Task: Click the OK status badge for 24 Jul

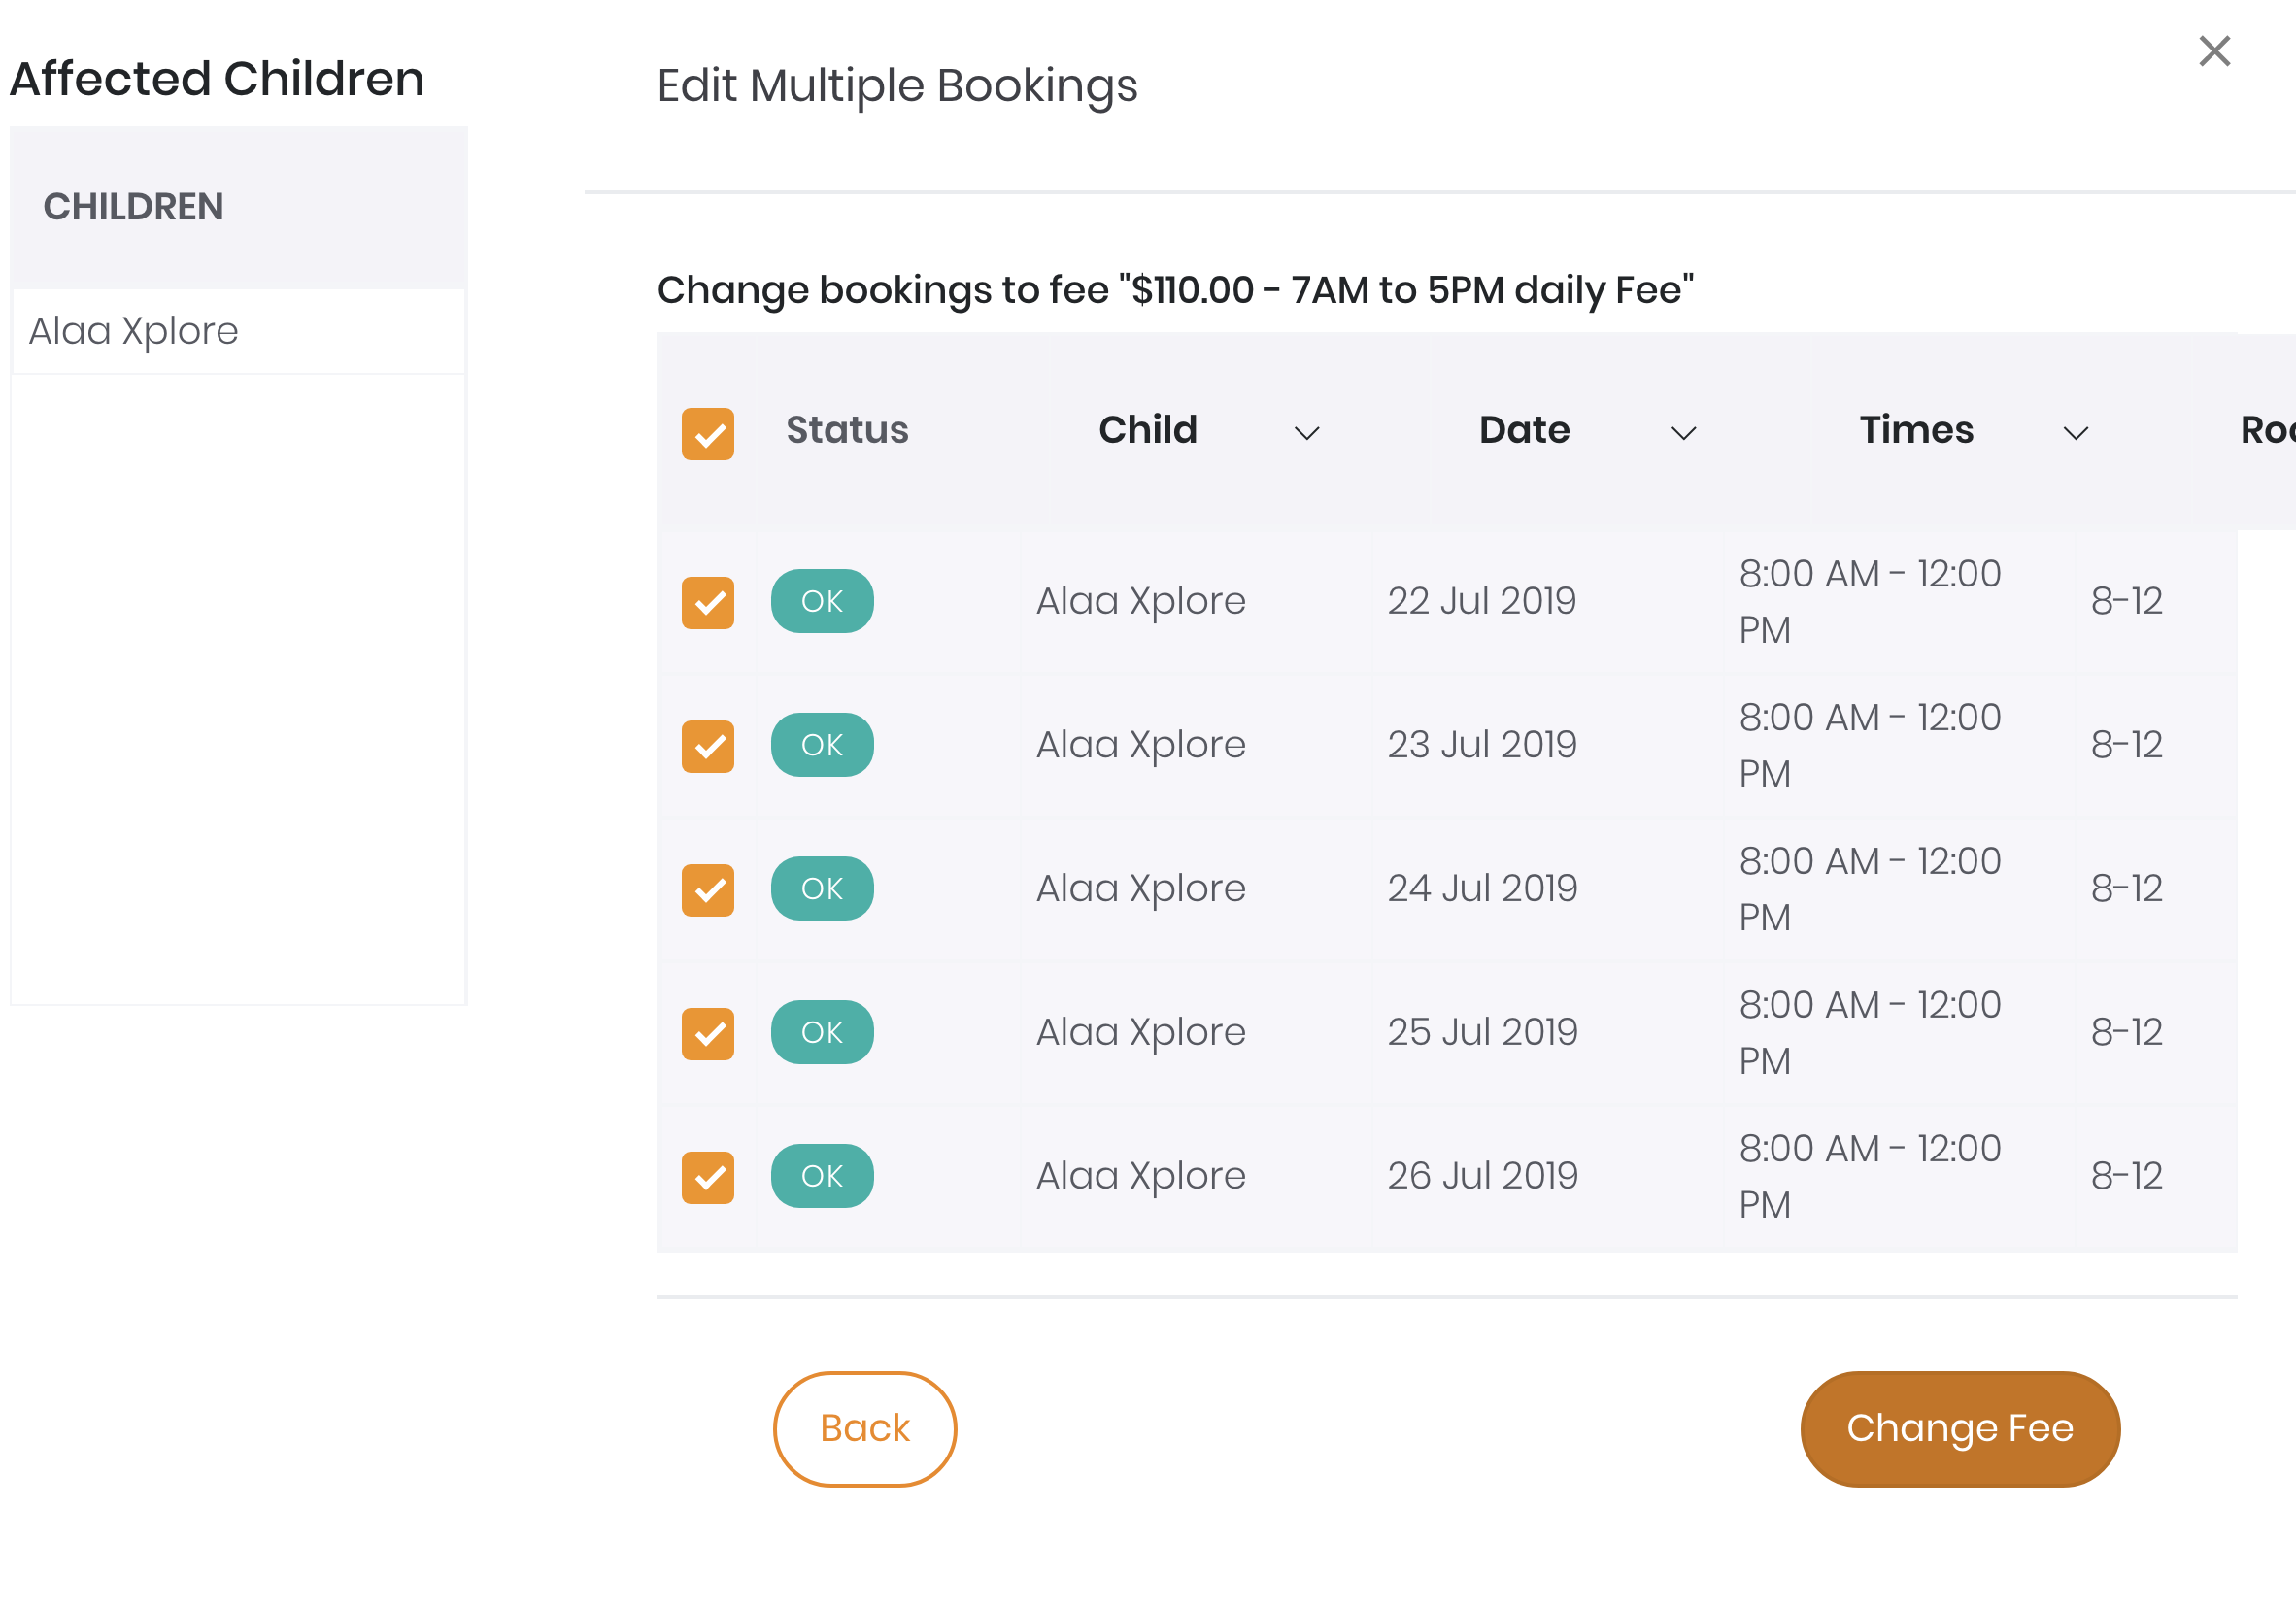Action: 822,889
